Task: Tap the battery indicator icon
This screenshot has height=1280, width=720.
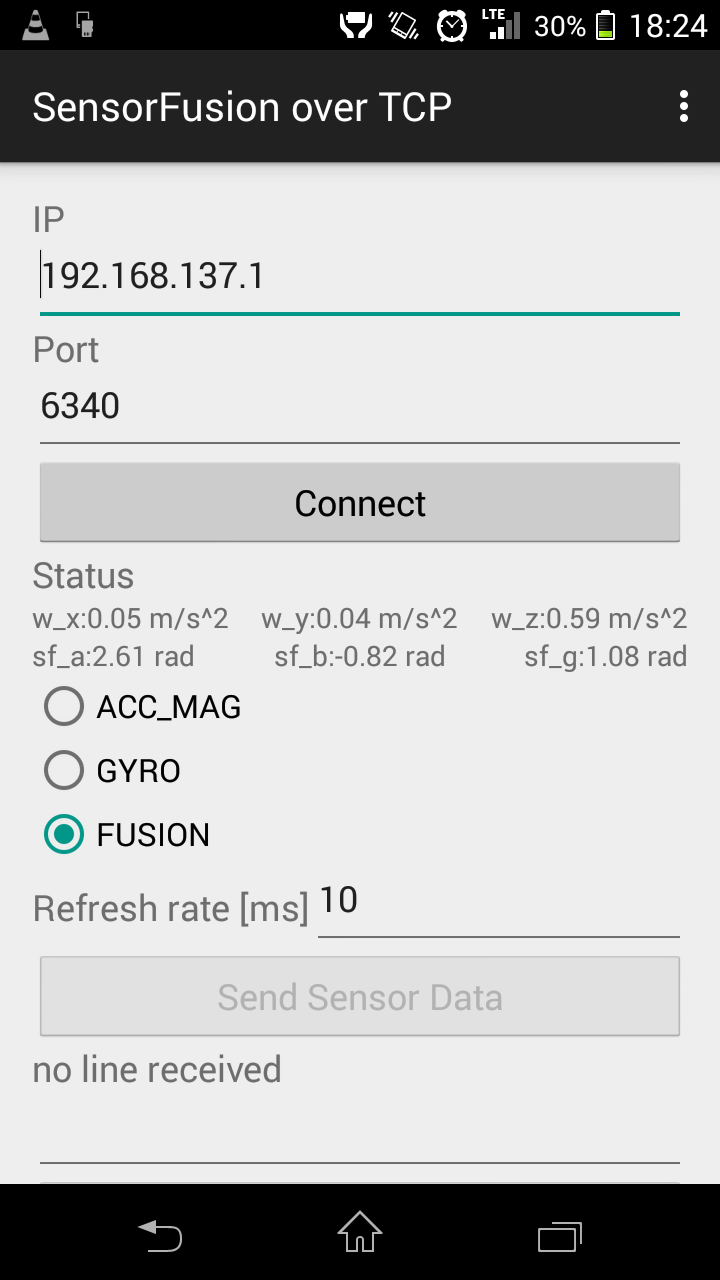Action: (605, 25)
